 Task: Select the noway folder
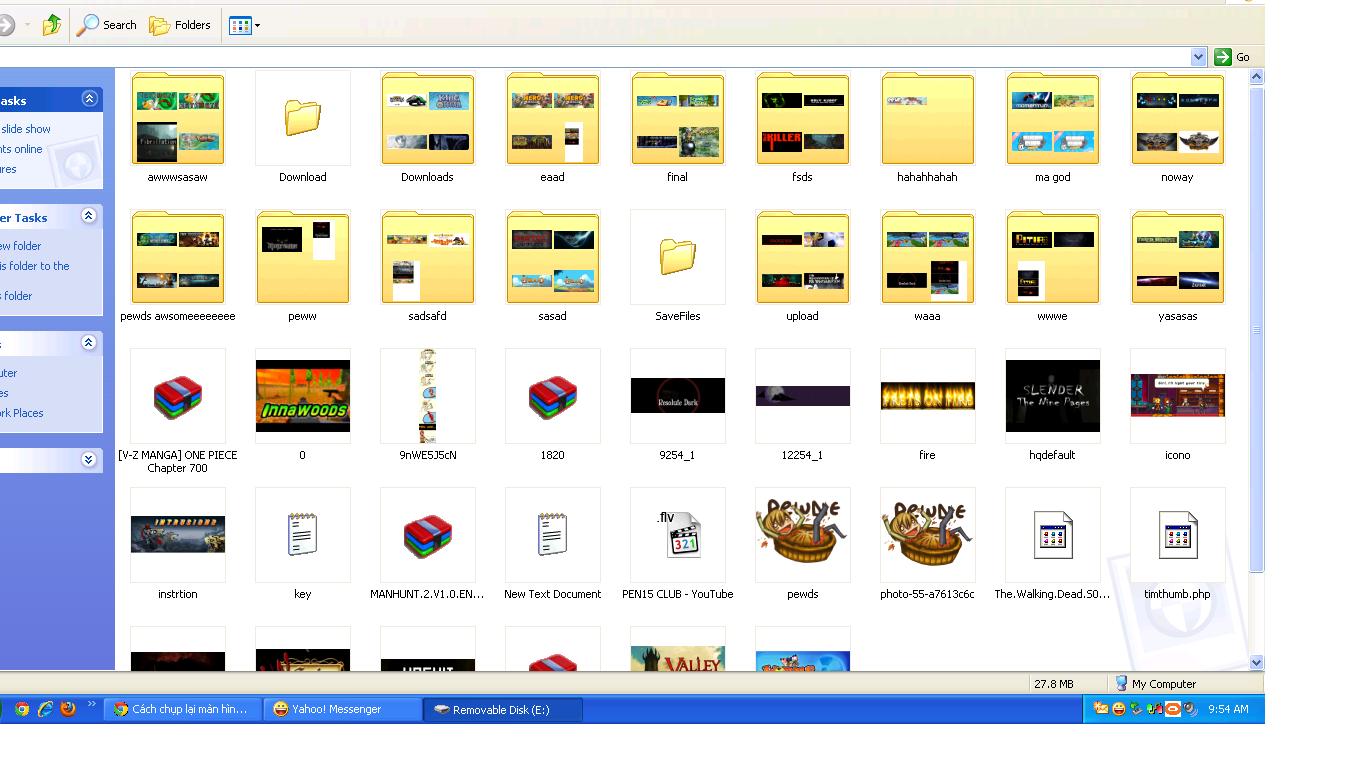1178,128
